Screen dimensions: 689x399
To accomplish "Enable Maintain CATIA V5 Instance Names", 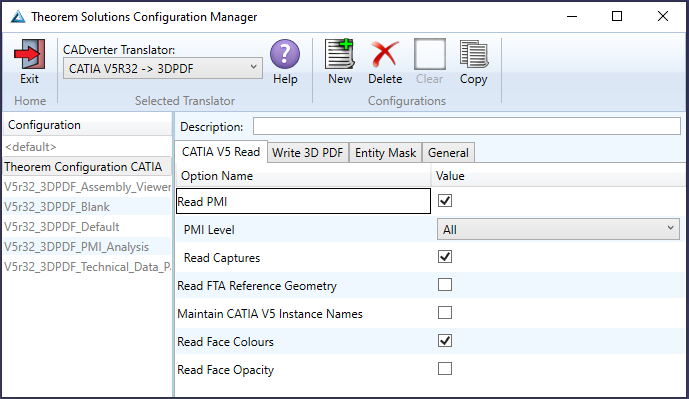I will tap(445, 313).
